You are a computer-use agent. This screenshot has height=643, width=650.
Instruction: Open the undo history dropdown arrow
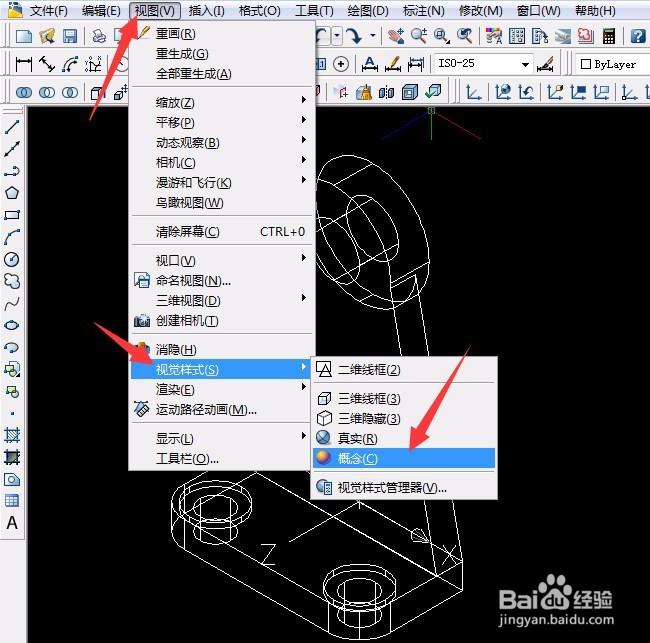pos(337,36)
